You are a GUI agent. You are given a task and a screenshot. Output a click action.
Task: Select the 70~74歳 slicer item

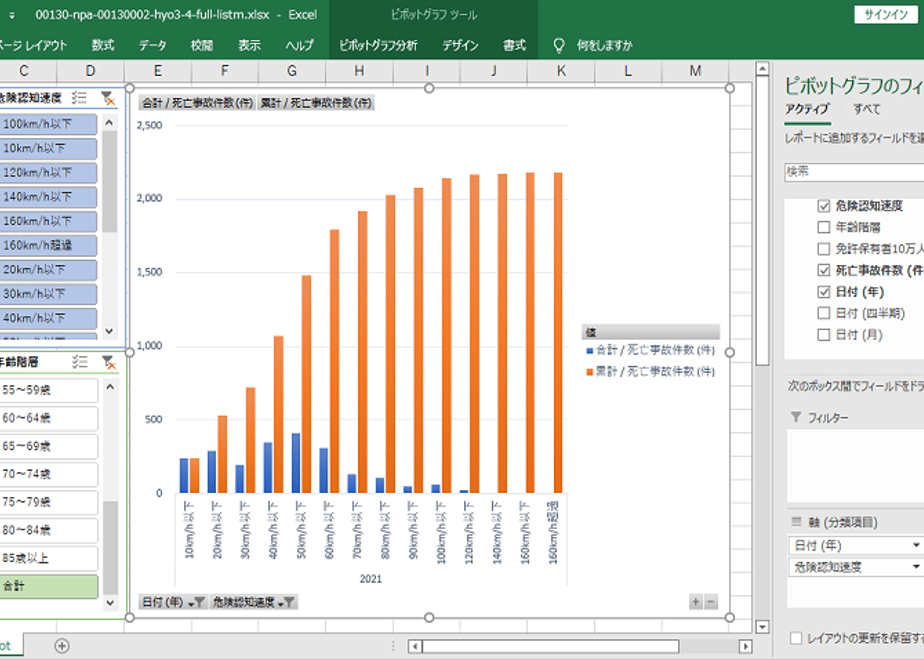click(49, 474)
